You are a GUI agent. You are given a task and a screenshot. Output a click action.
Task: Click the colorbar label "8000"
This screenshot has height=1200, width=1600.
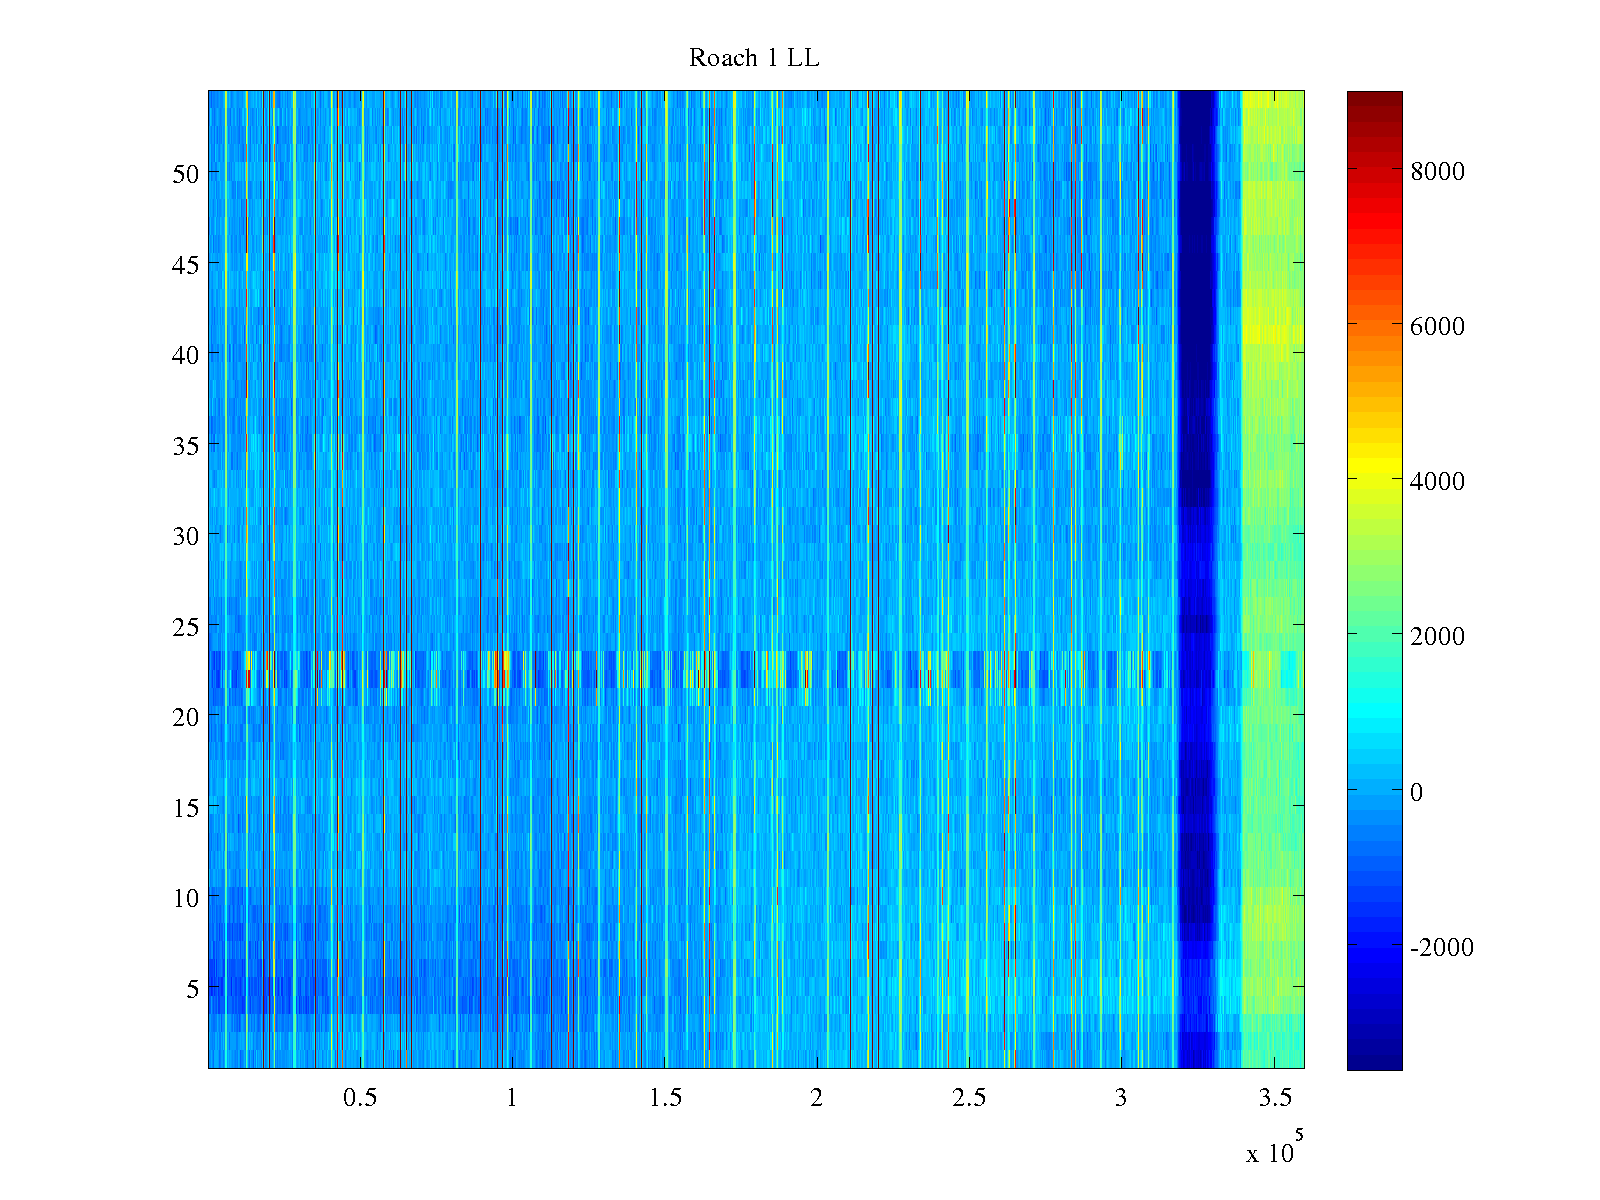pyautogui.click(x=1438, y=171)
